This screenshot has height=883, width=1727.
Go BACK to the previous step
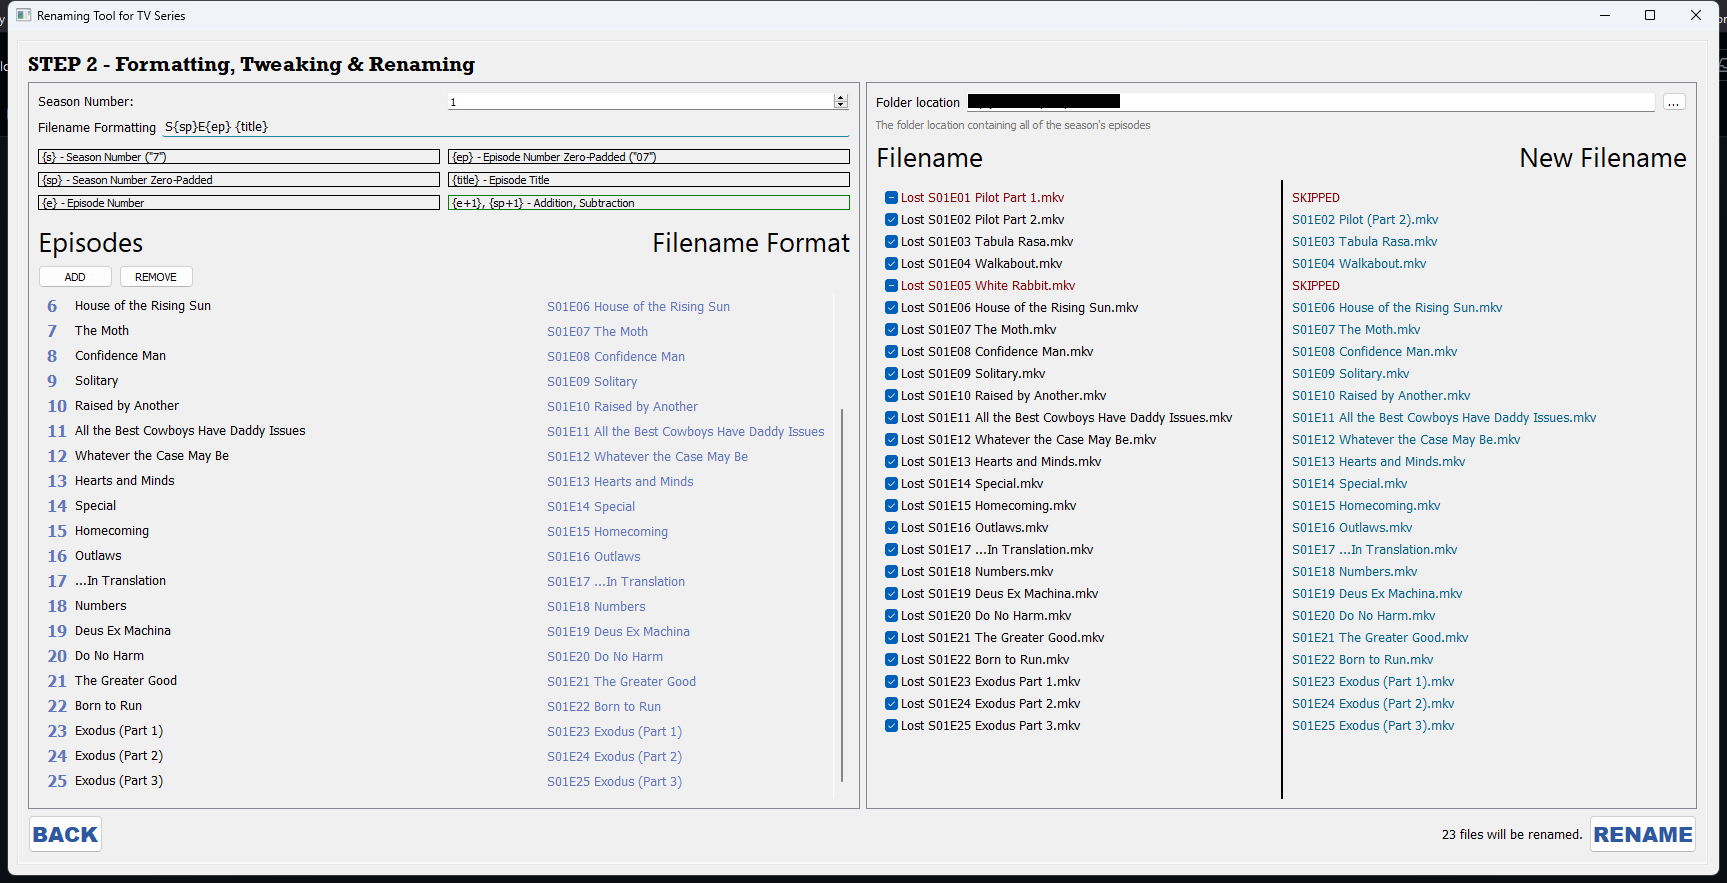(x=65, y=834)
